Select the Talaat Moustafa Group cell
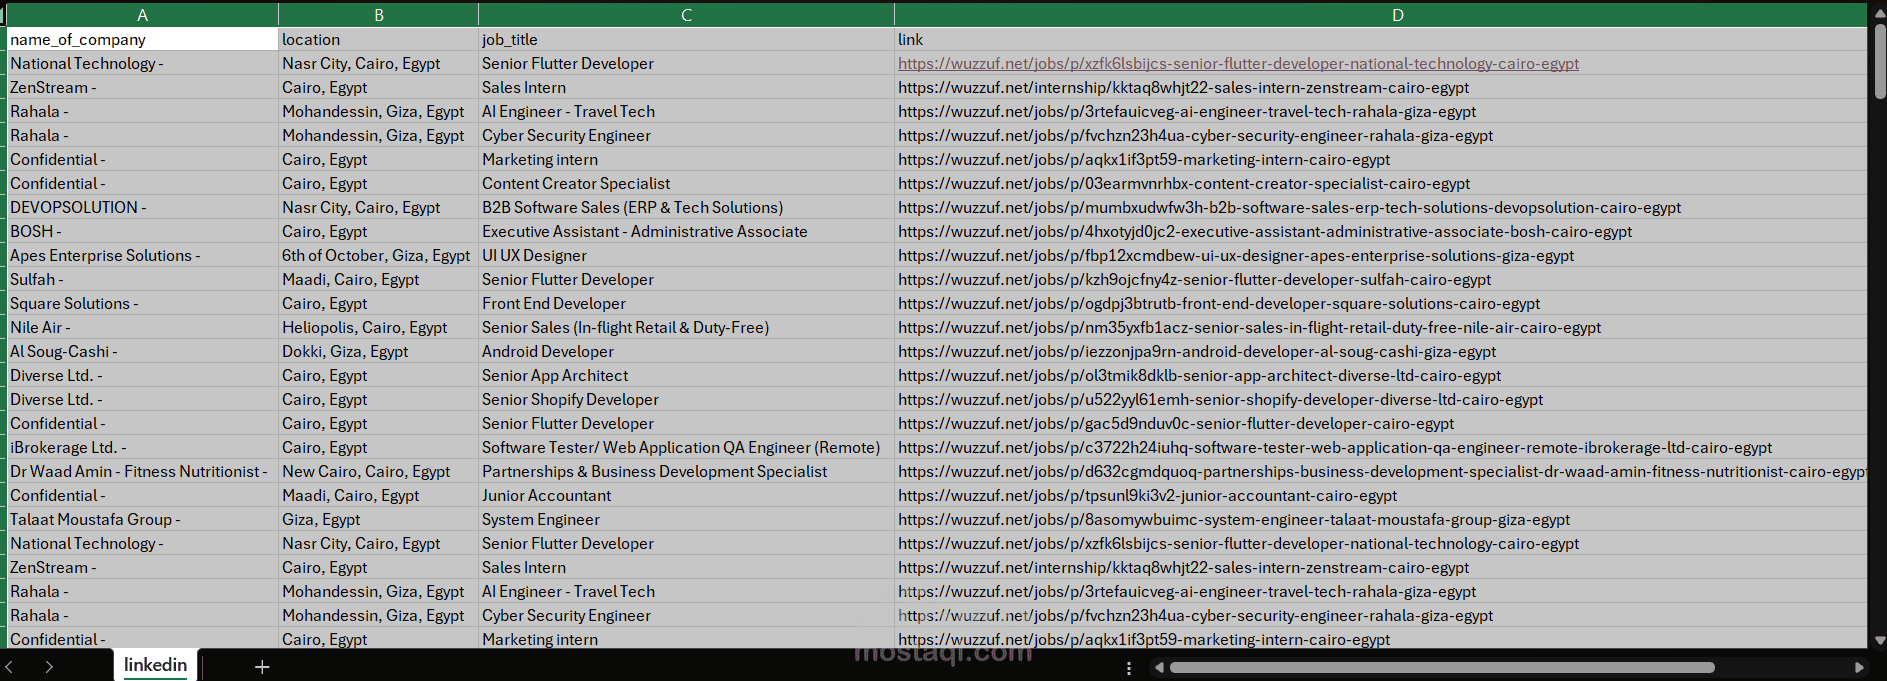 pyautogui.click(x=143, y=519)
